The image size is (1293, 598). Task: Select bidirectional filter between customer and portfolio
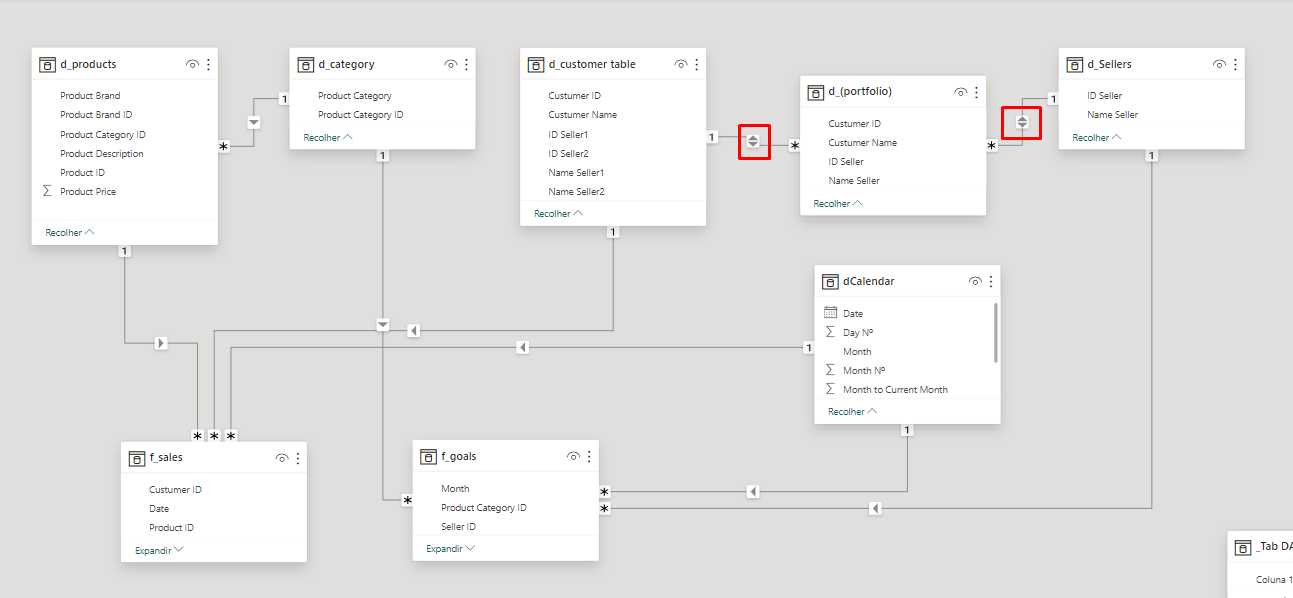754,141
